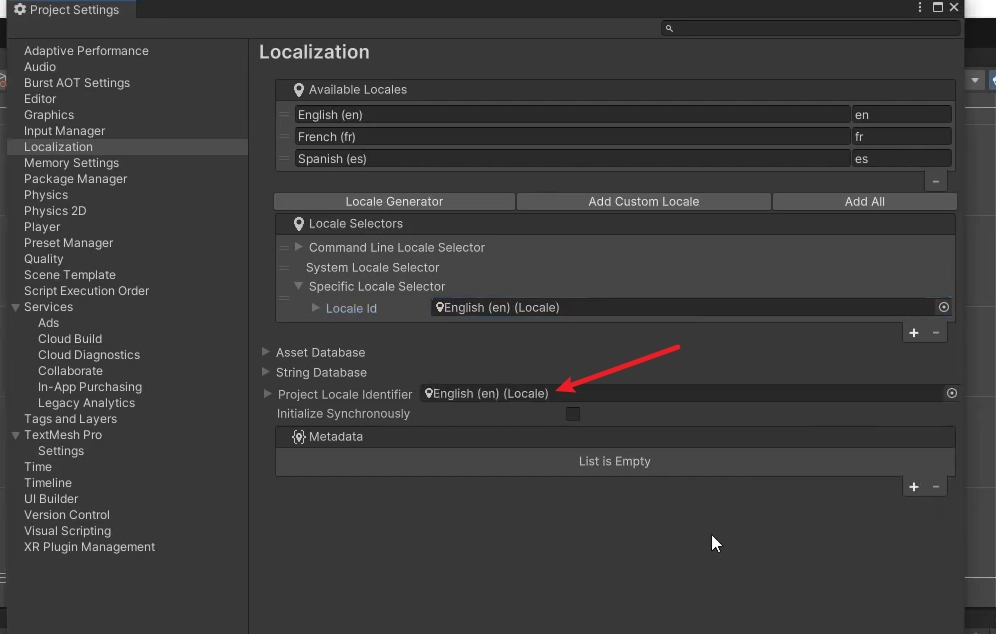The width and height of the screenshot is (996, 634).
Task: Grab the French (fr) row reorder handle
Action: tap(284, 137)
